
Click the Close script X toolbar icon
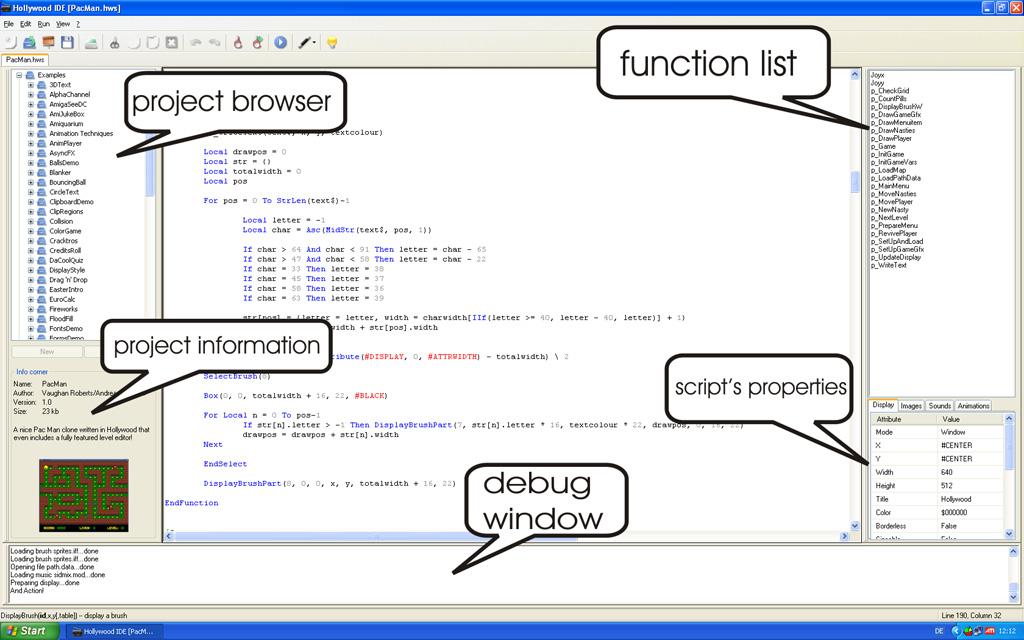pos(172,43)
